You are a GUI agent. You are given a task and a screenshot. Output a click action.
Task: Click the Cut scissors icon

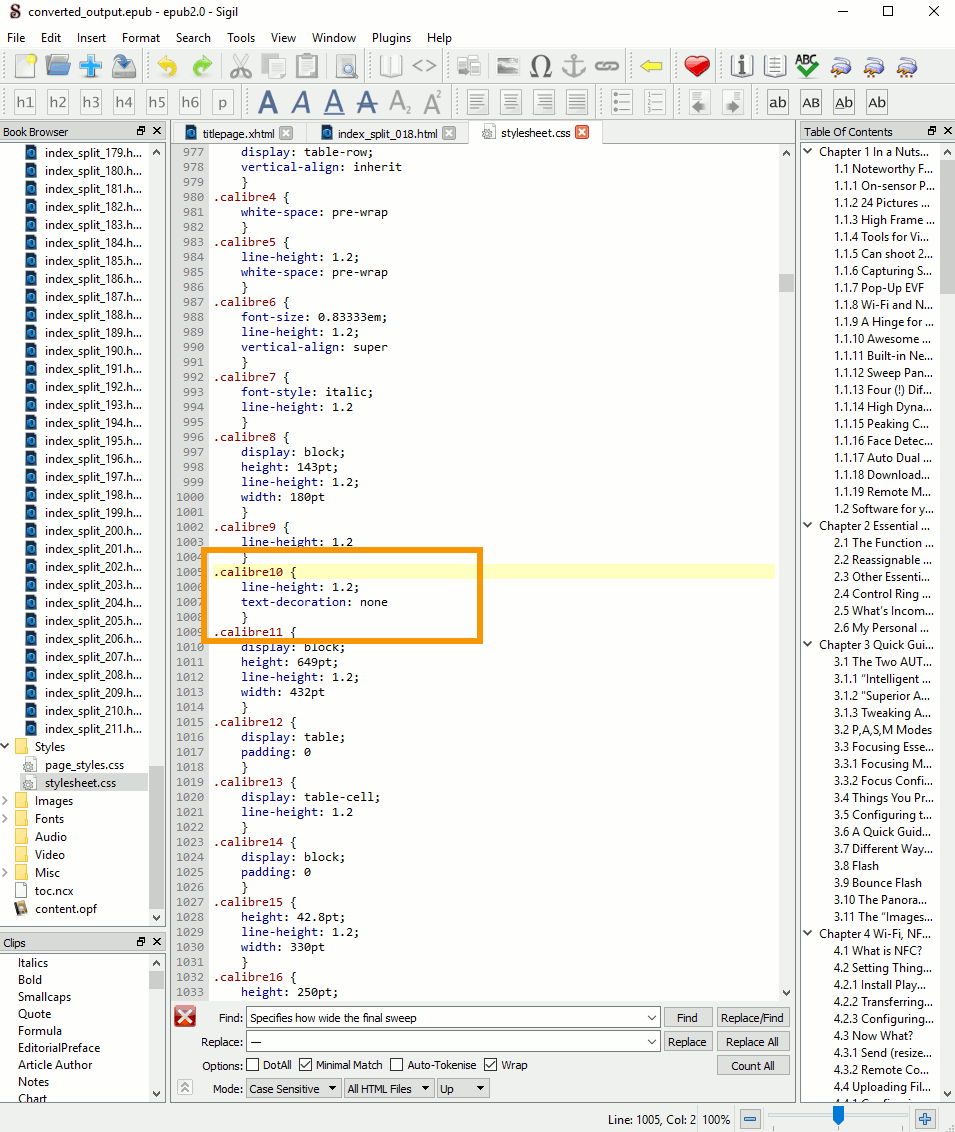click(x=240, y=67)
